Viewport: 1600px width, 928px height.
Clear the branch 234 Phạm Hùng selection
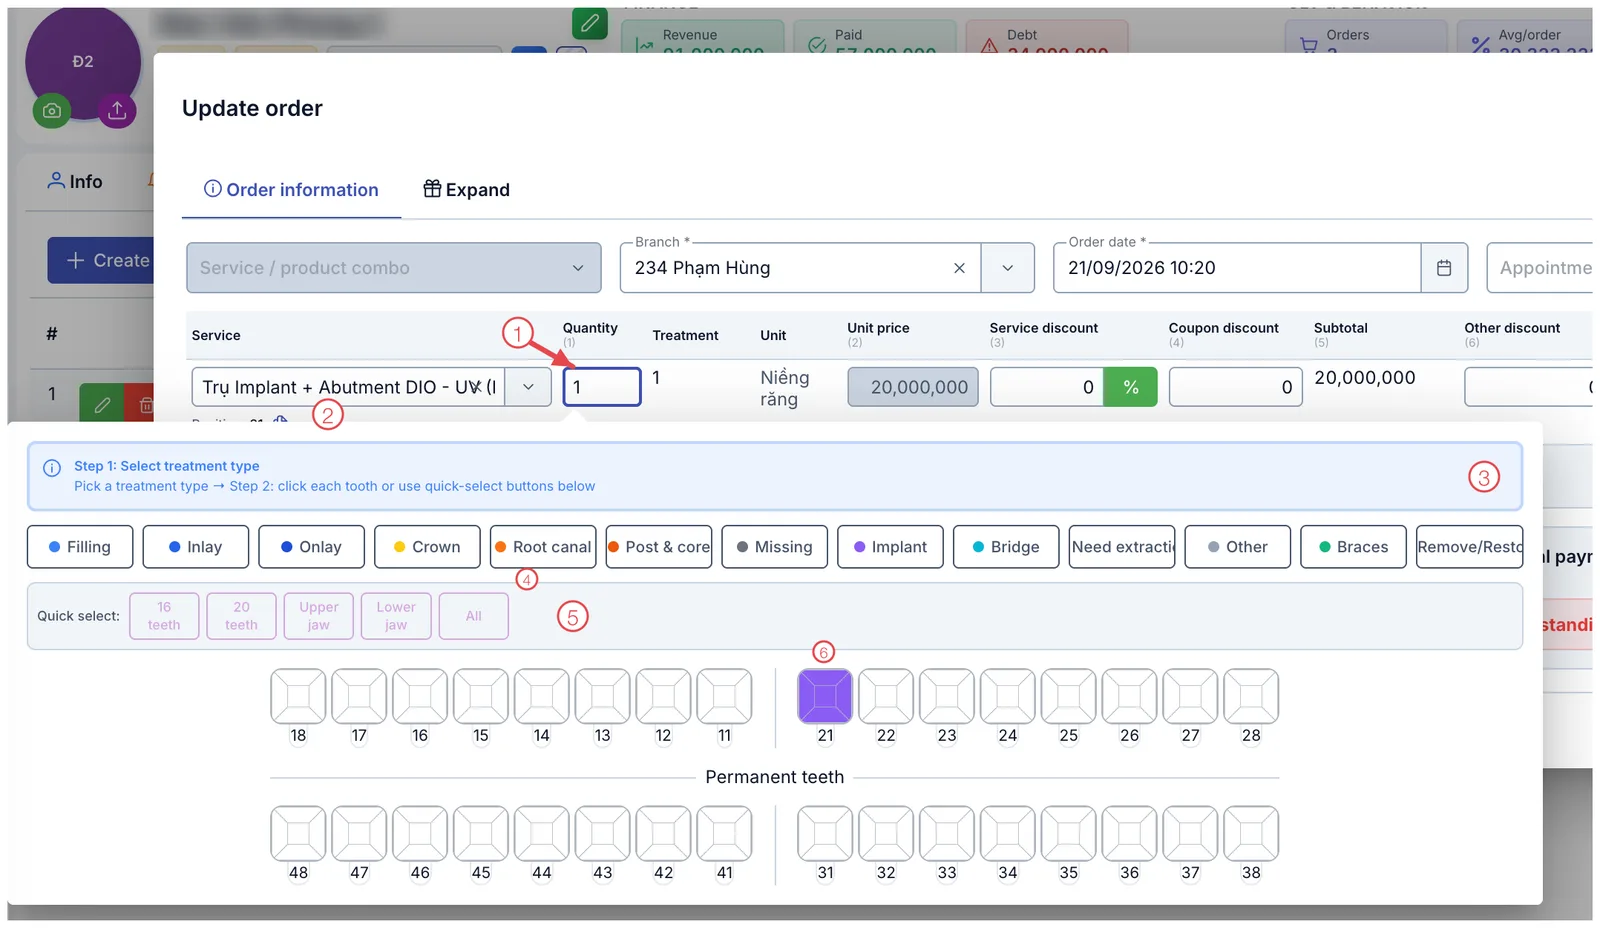959,268
